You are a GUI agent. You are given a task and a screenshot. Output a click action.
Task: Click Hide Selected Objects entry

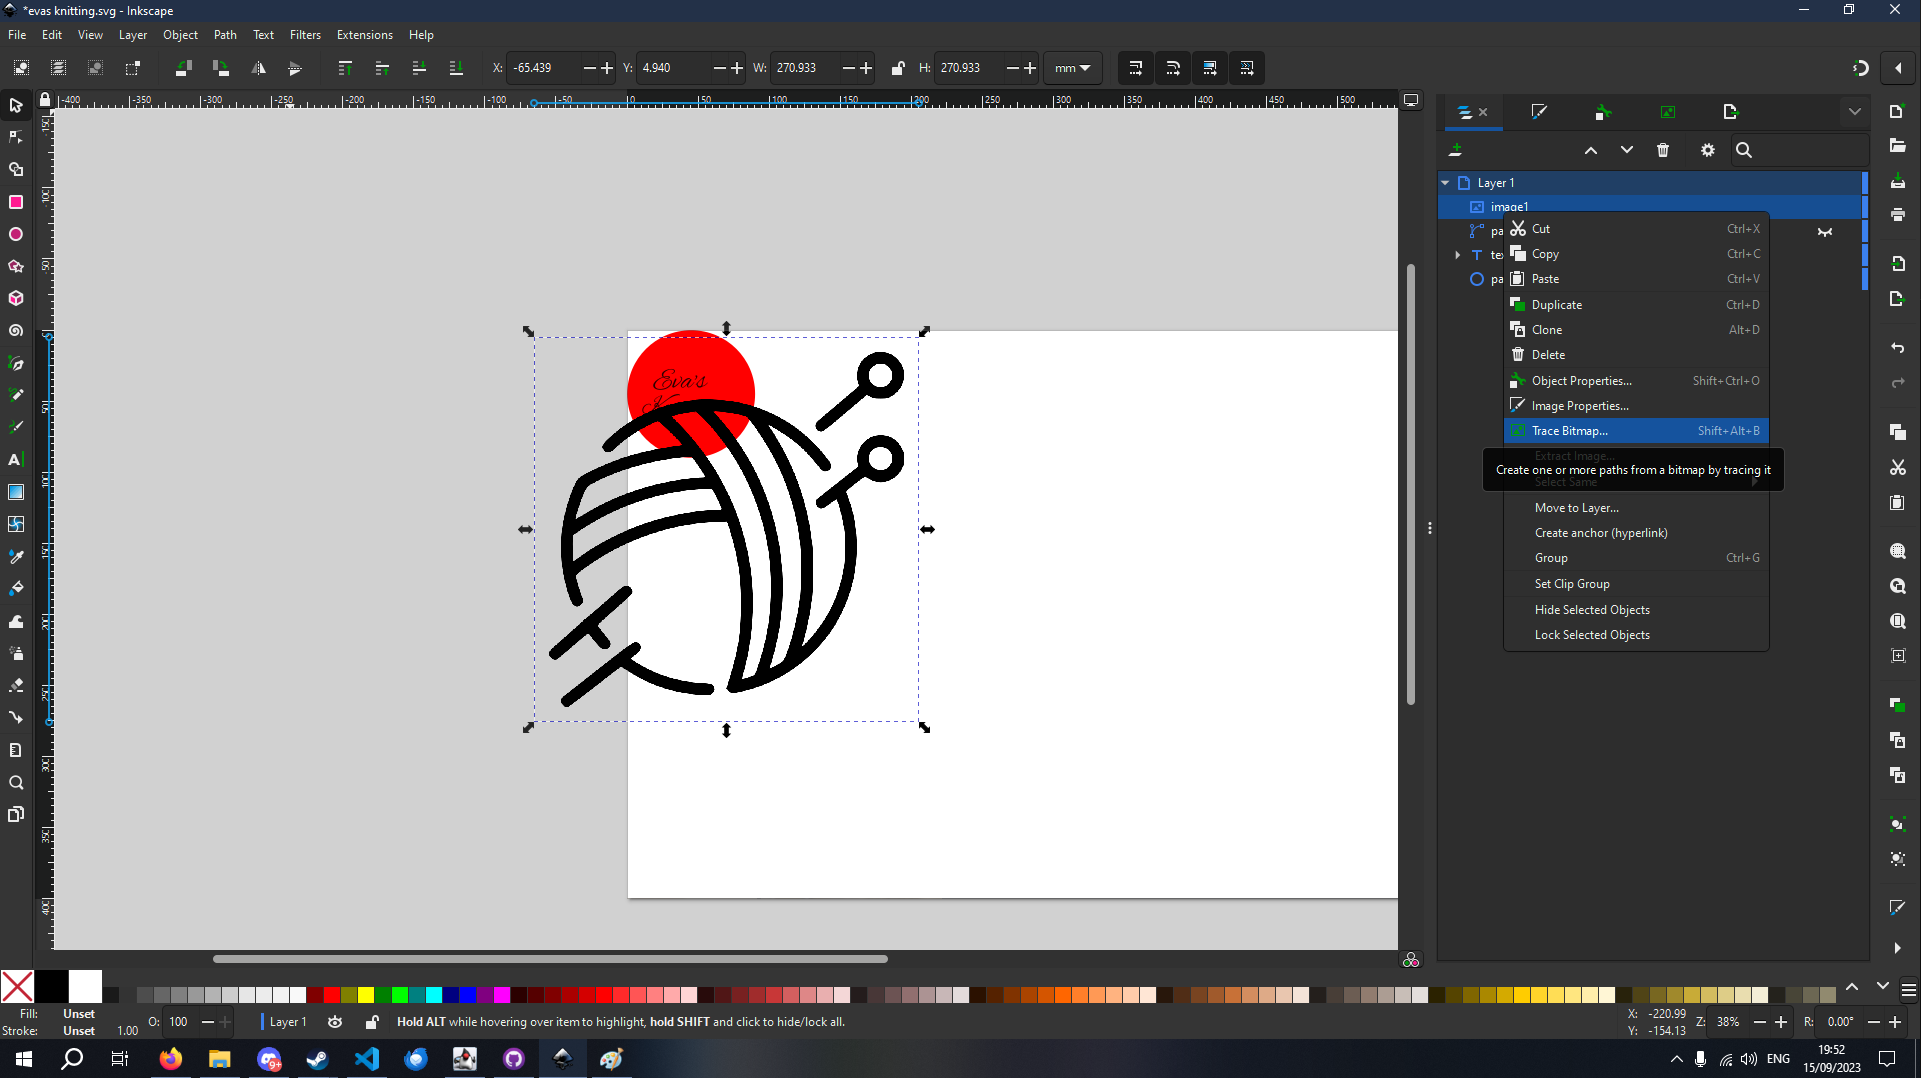tap(1636, 610)
